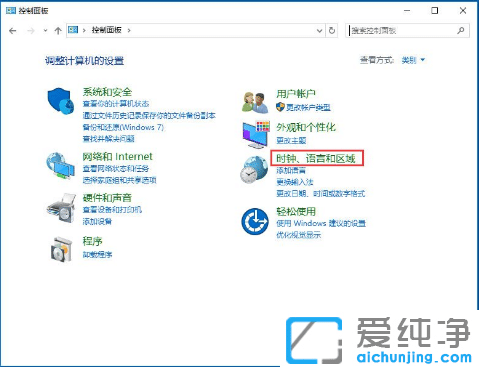Open 添加语言 link
480x370 pixels.
pos(291,170)
